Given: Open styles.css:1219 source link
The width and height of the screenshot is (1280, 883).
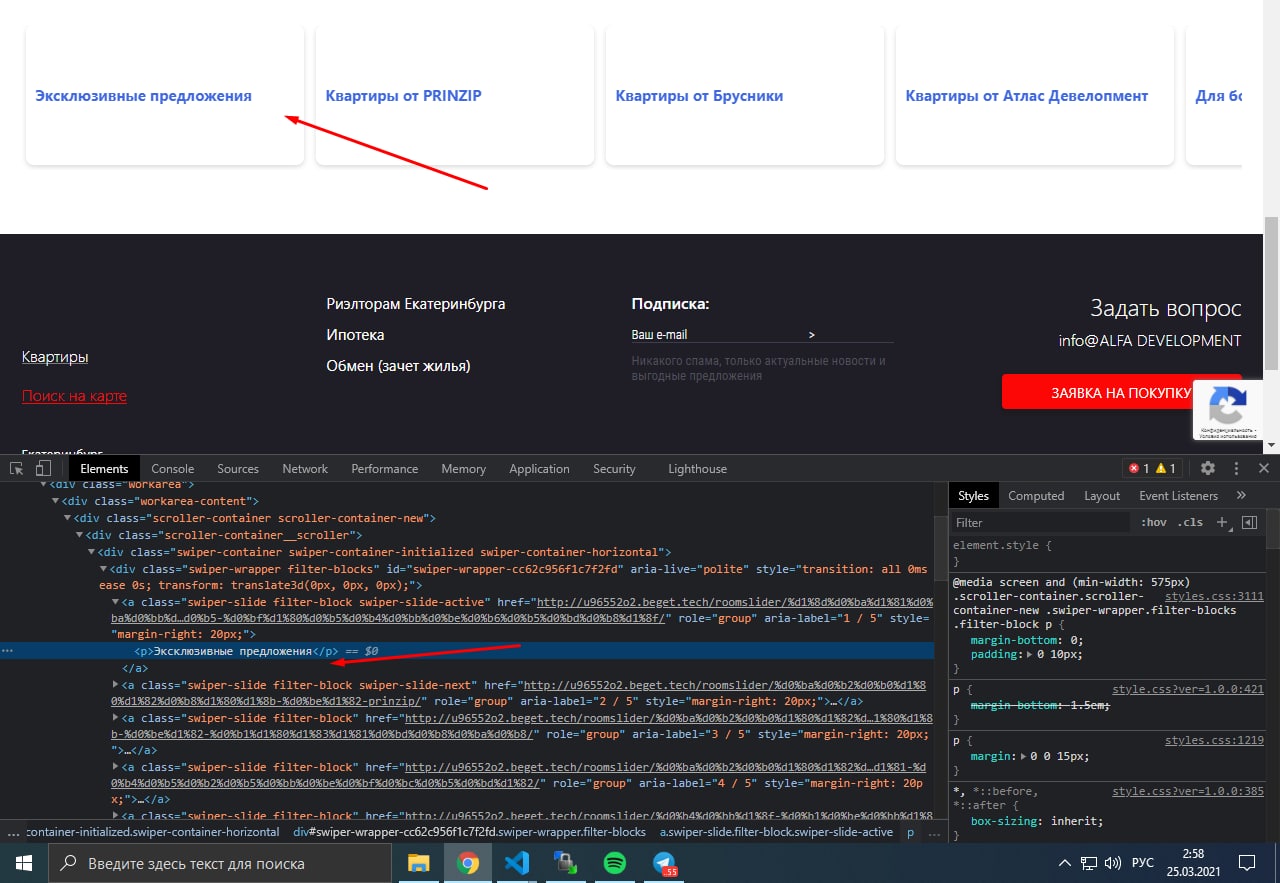Looking at the screenshot, I should [1214, 740].
